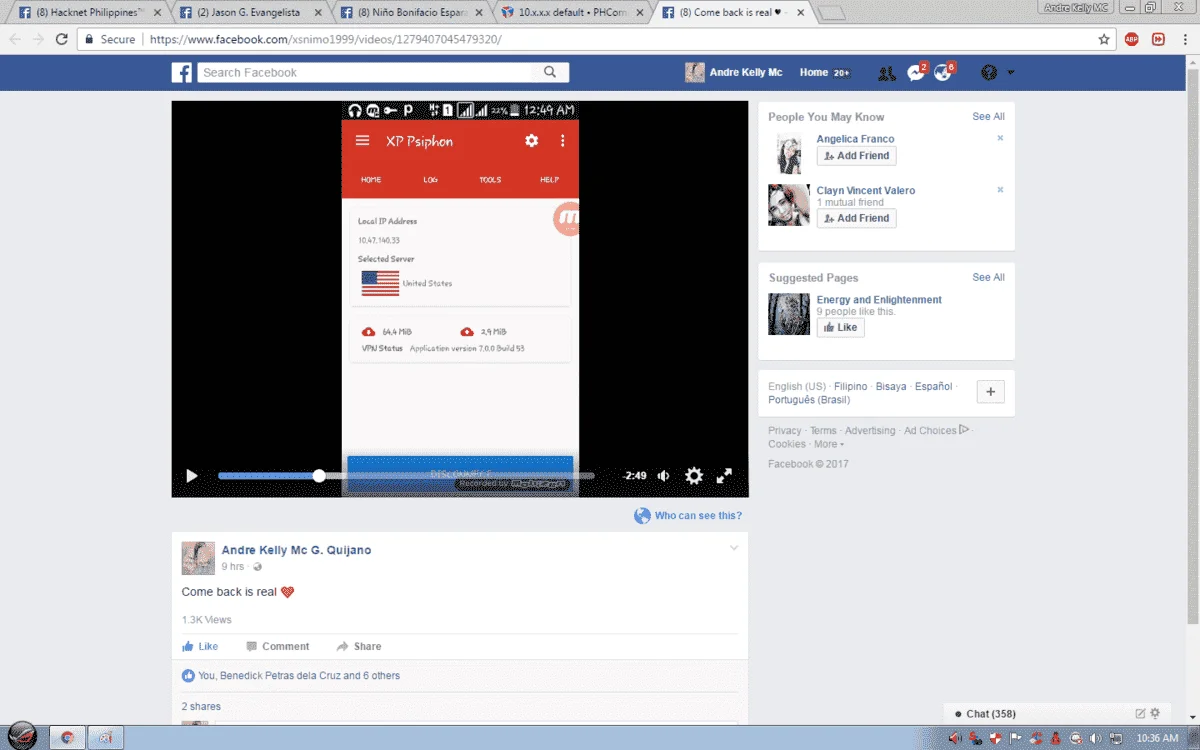Select TOOLS tab in XP Psiphon
Viewport: 1200px width, 750px height.
(490, 180)
